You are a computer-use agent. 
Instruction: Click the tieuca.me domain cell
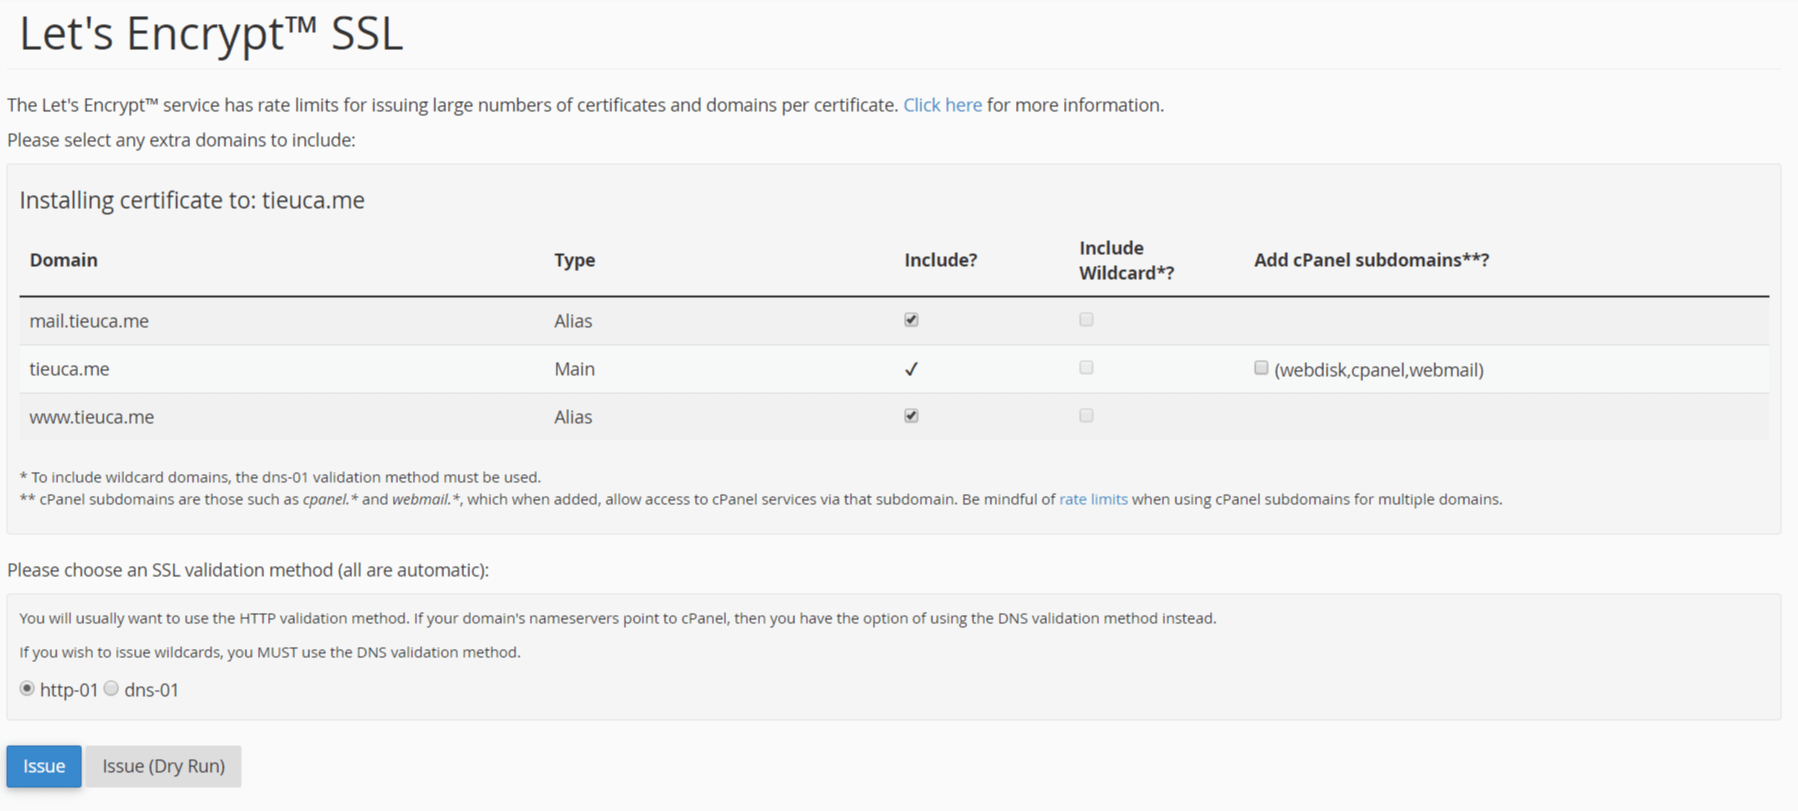(x=69, y=369)
